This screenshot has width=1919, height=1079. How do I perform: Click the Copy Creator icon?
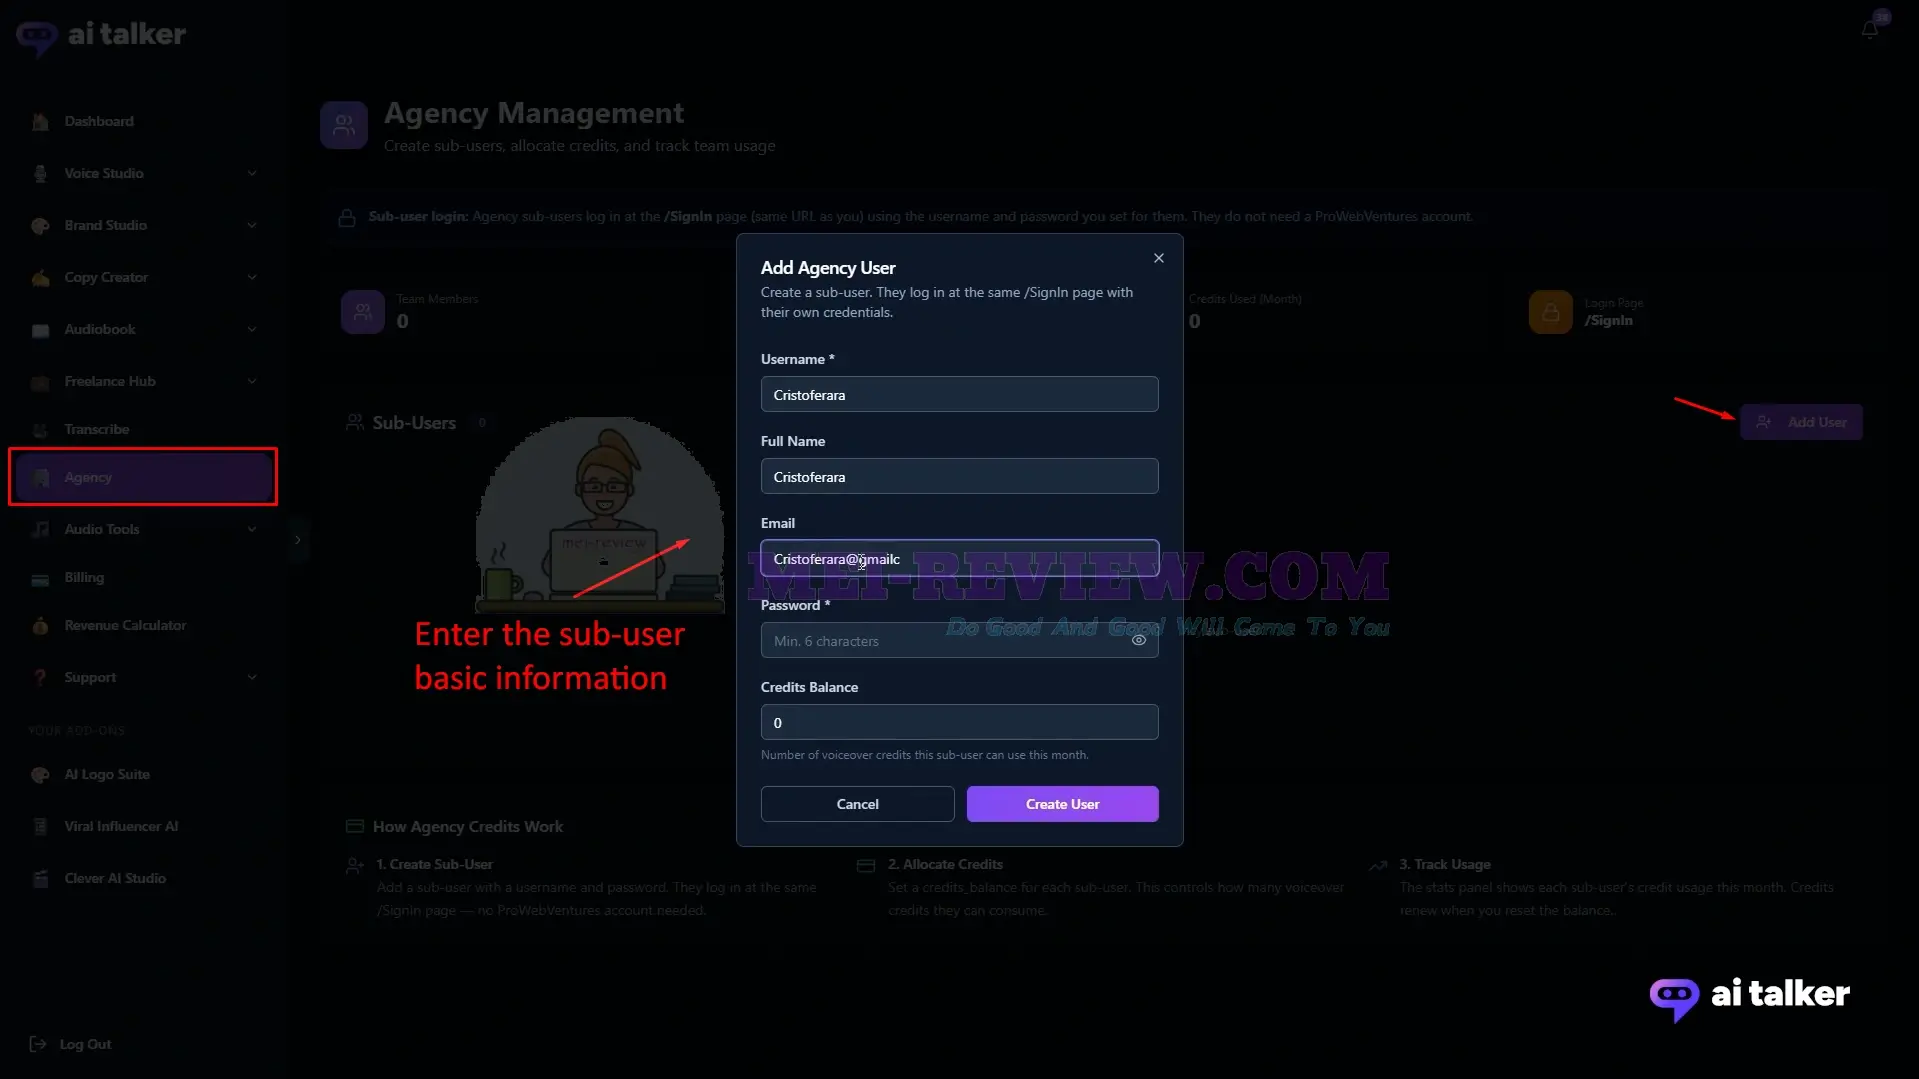coord(40,277)
